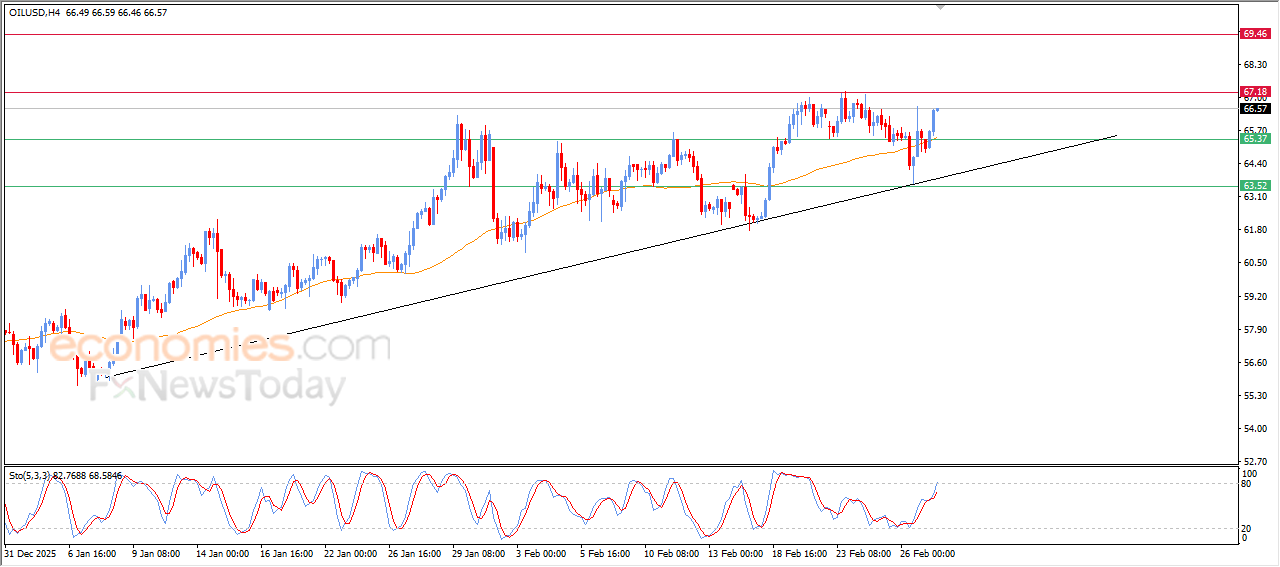This screenshot has width=1280, height=567.
Task: Click the 68.30 price axis label
Action: pyautogui.click(x=1255, y=64)
